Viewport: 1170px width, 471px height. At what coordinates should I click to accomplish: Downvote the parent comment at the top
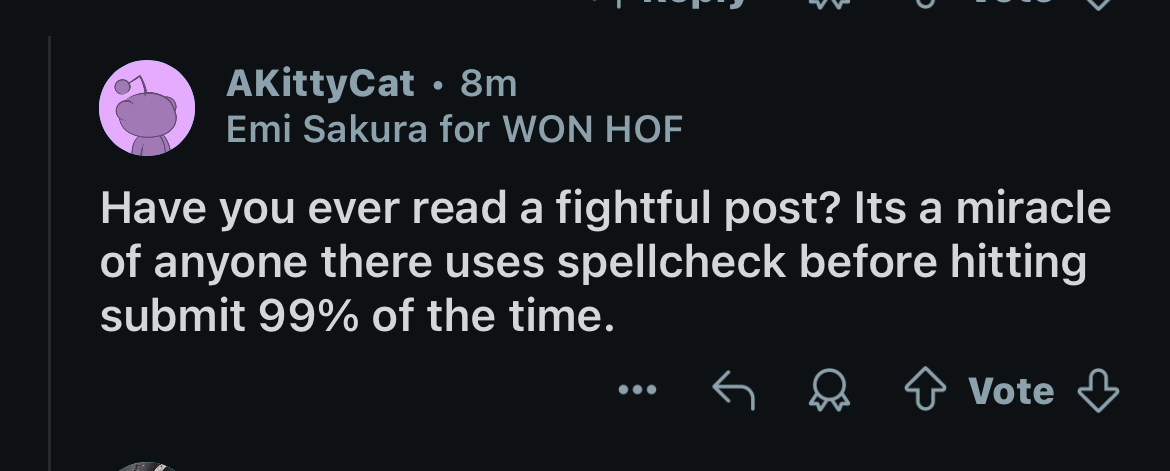pyautogui.click(x=1097, y=3)
